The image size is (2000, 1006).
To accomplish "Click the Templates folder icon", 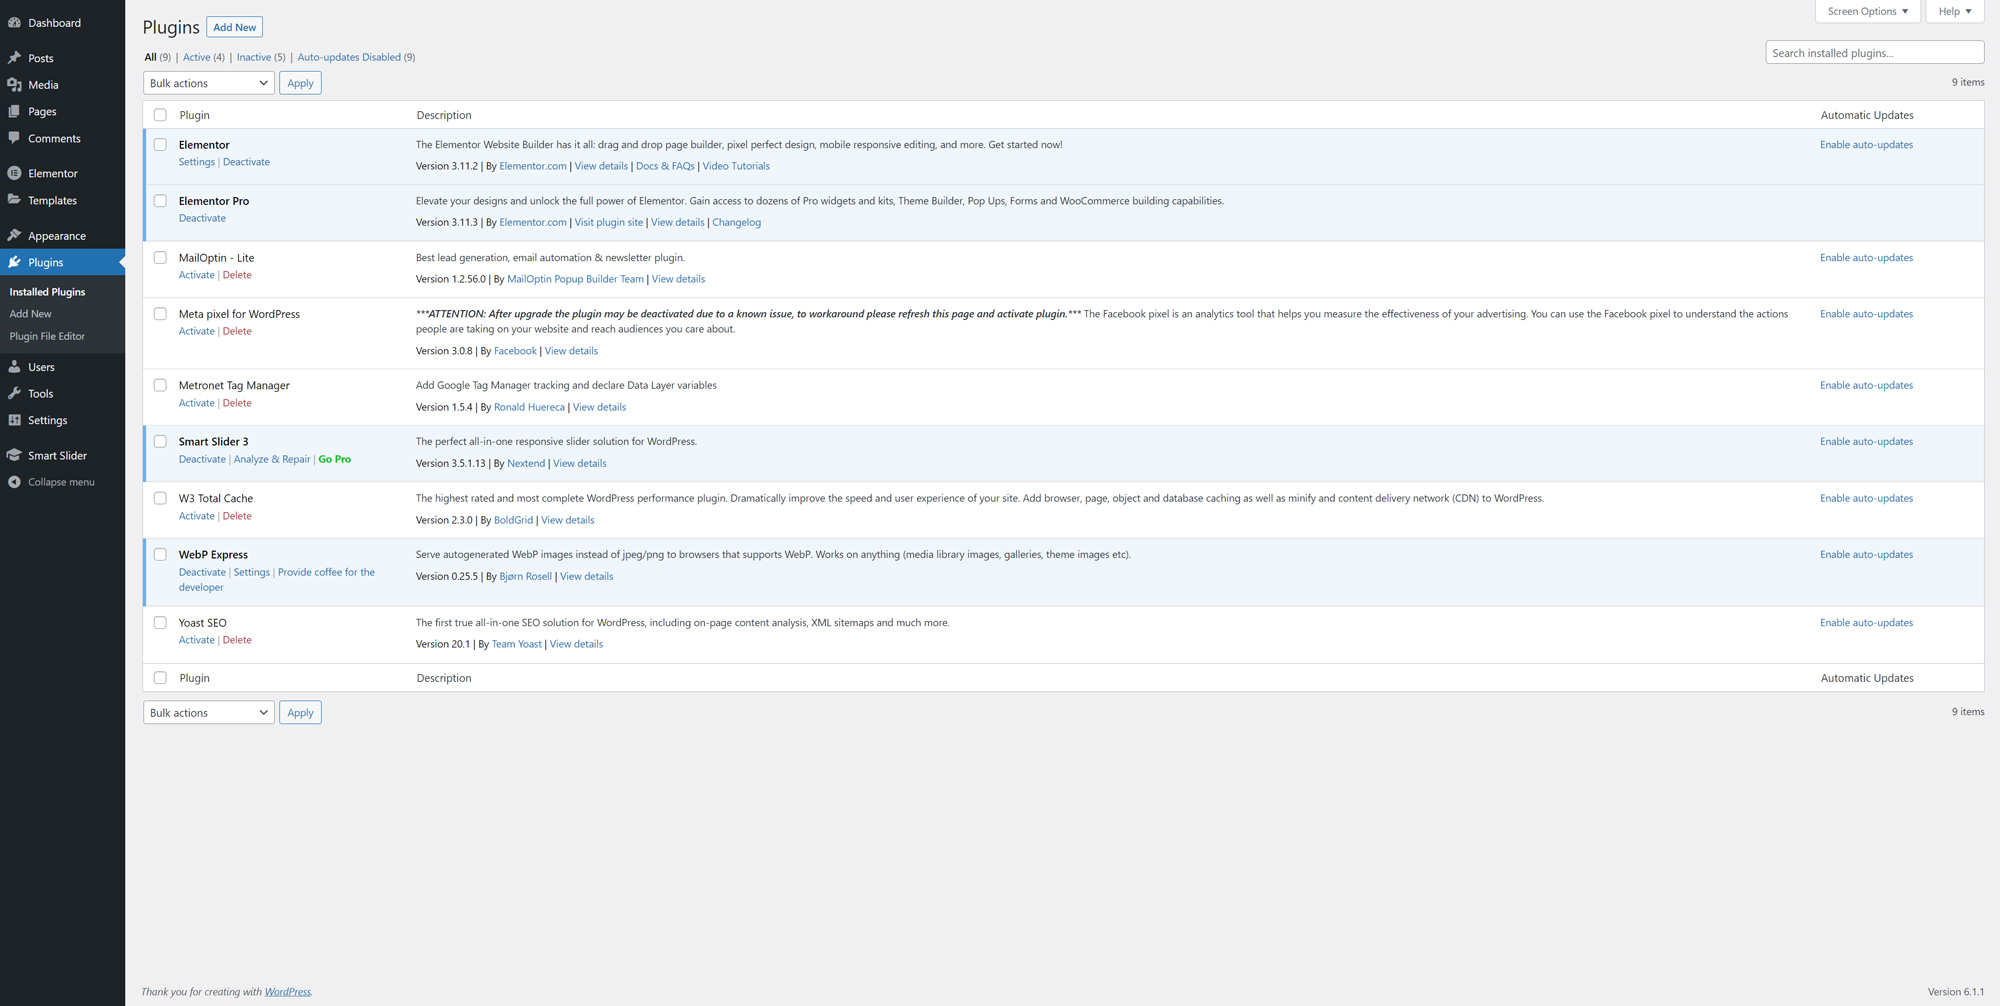I will click(x=14, y=200).
